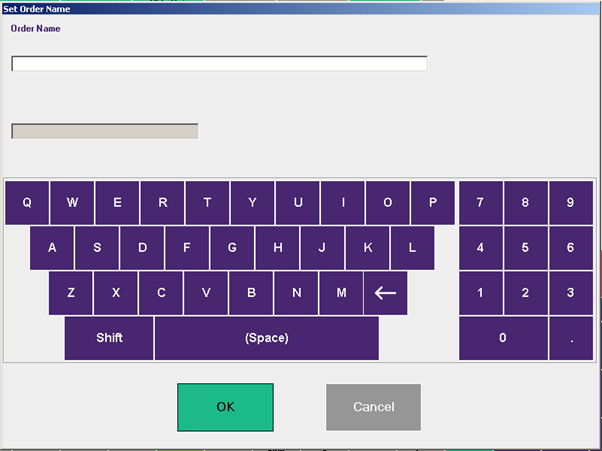Tap the M key

click(x=341, y=293)
